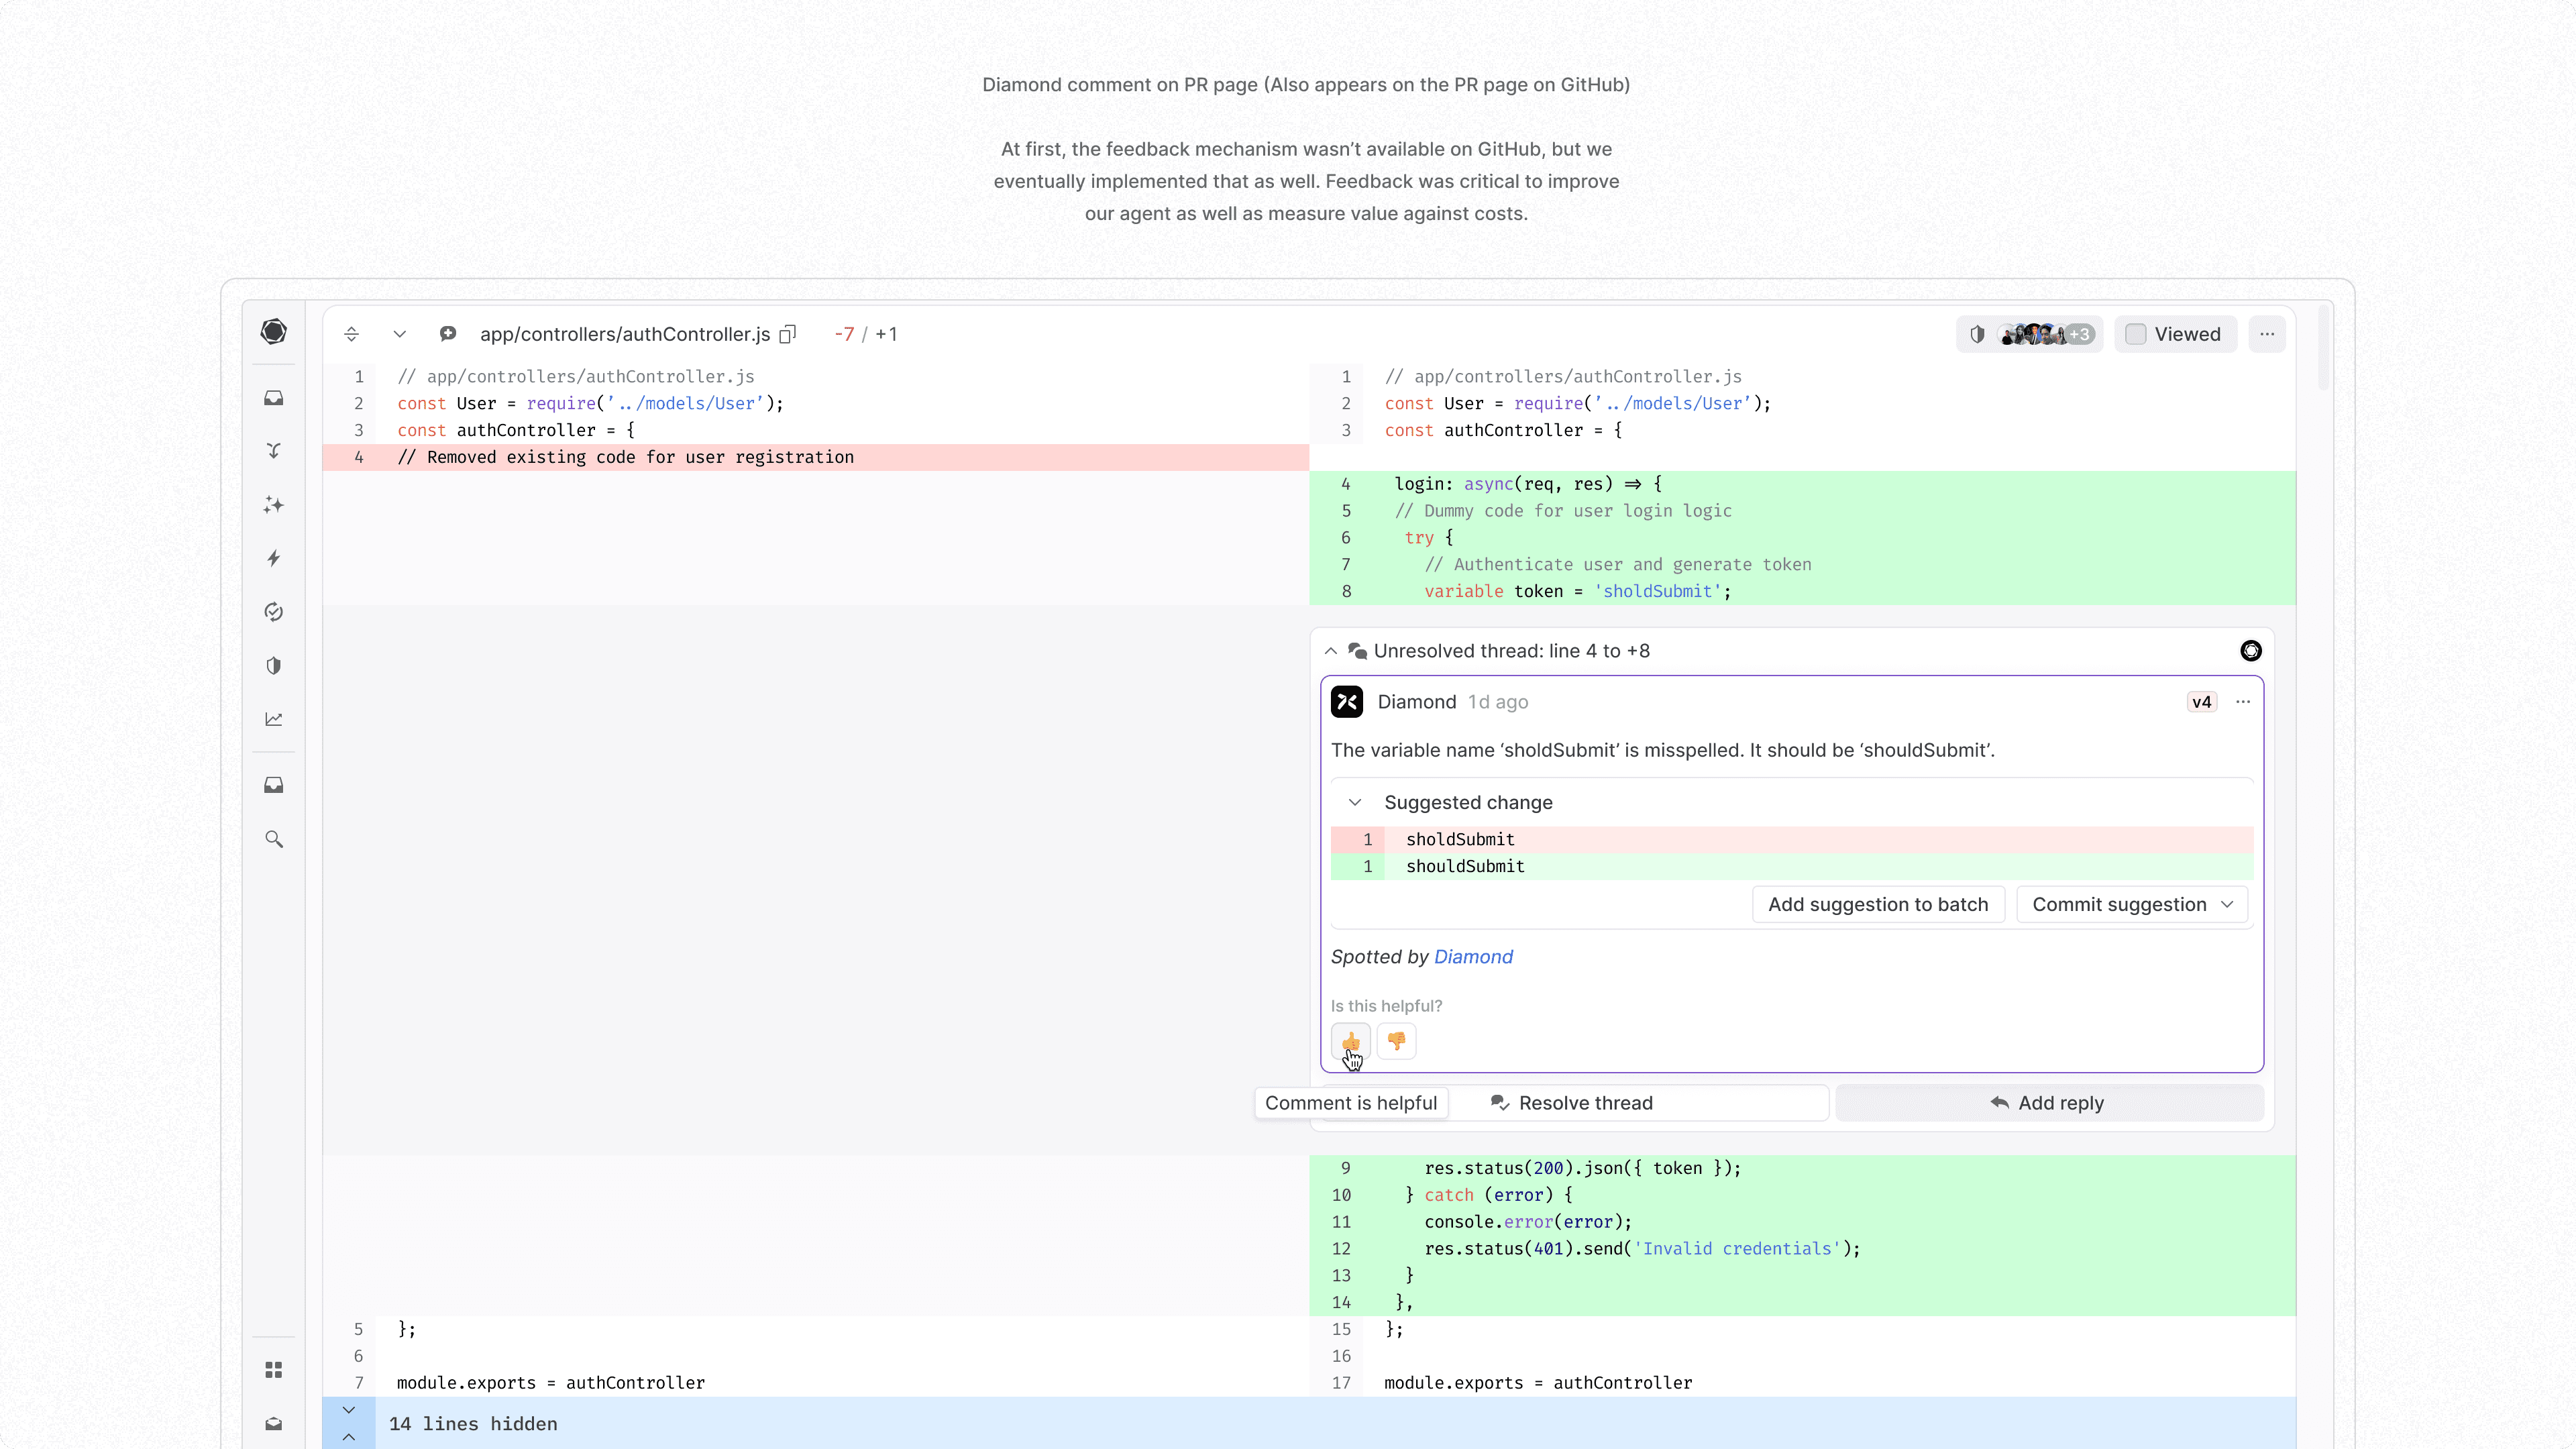Mark comment unhelpful with thumbs down
The width and height of the screenshot is (2576, 1449).
tap(1397, 1042)
